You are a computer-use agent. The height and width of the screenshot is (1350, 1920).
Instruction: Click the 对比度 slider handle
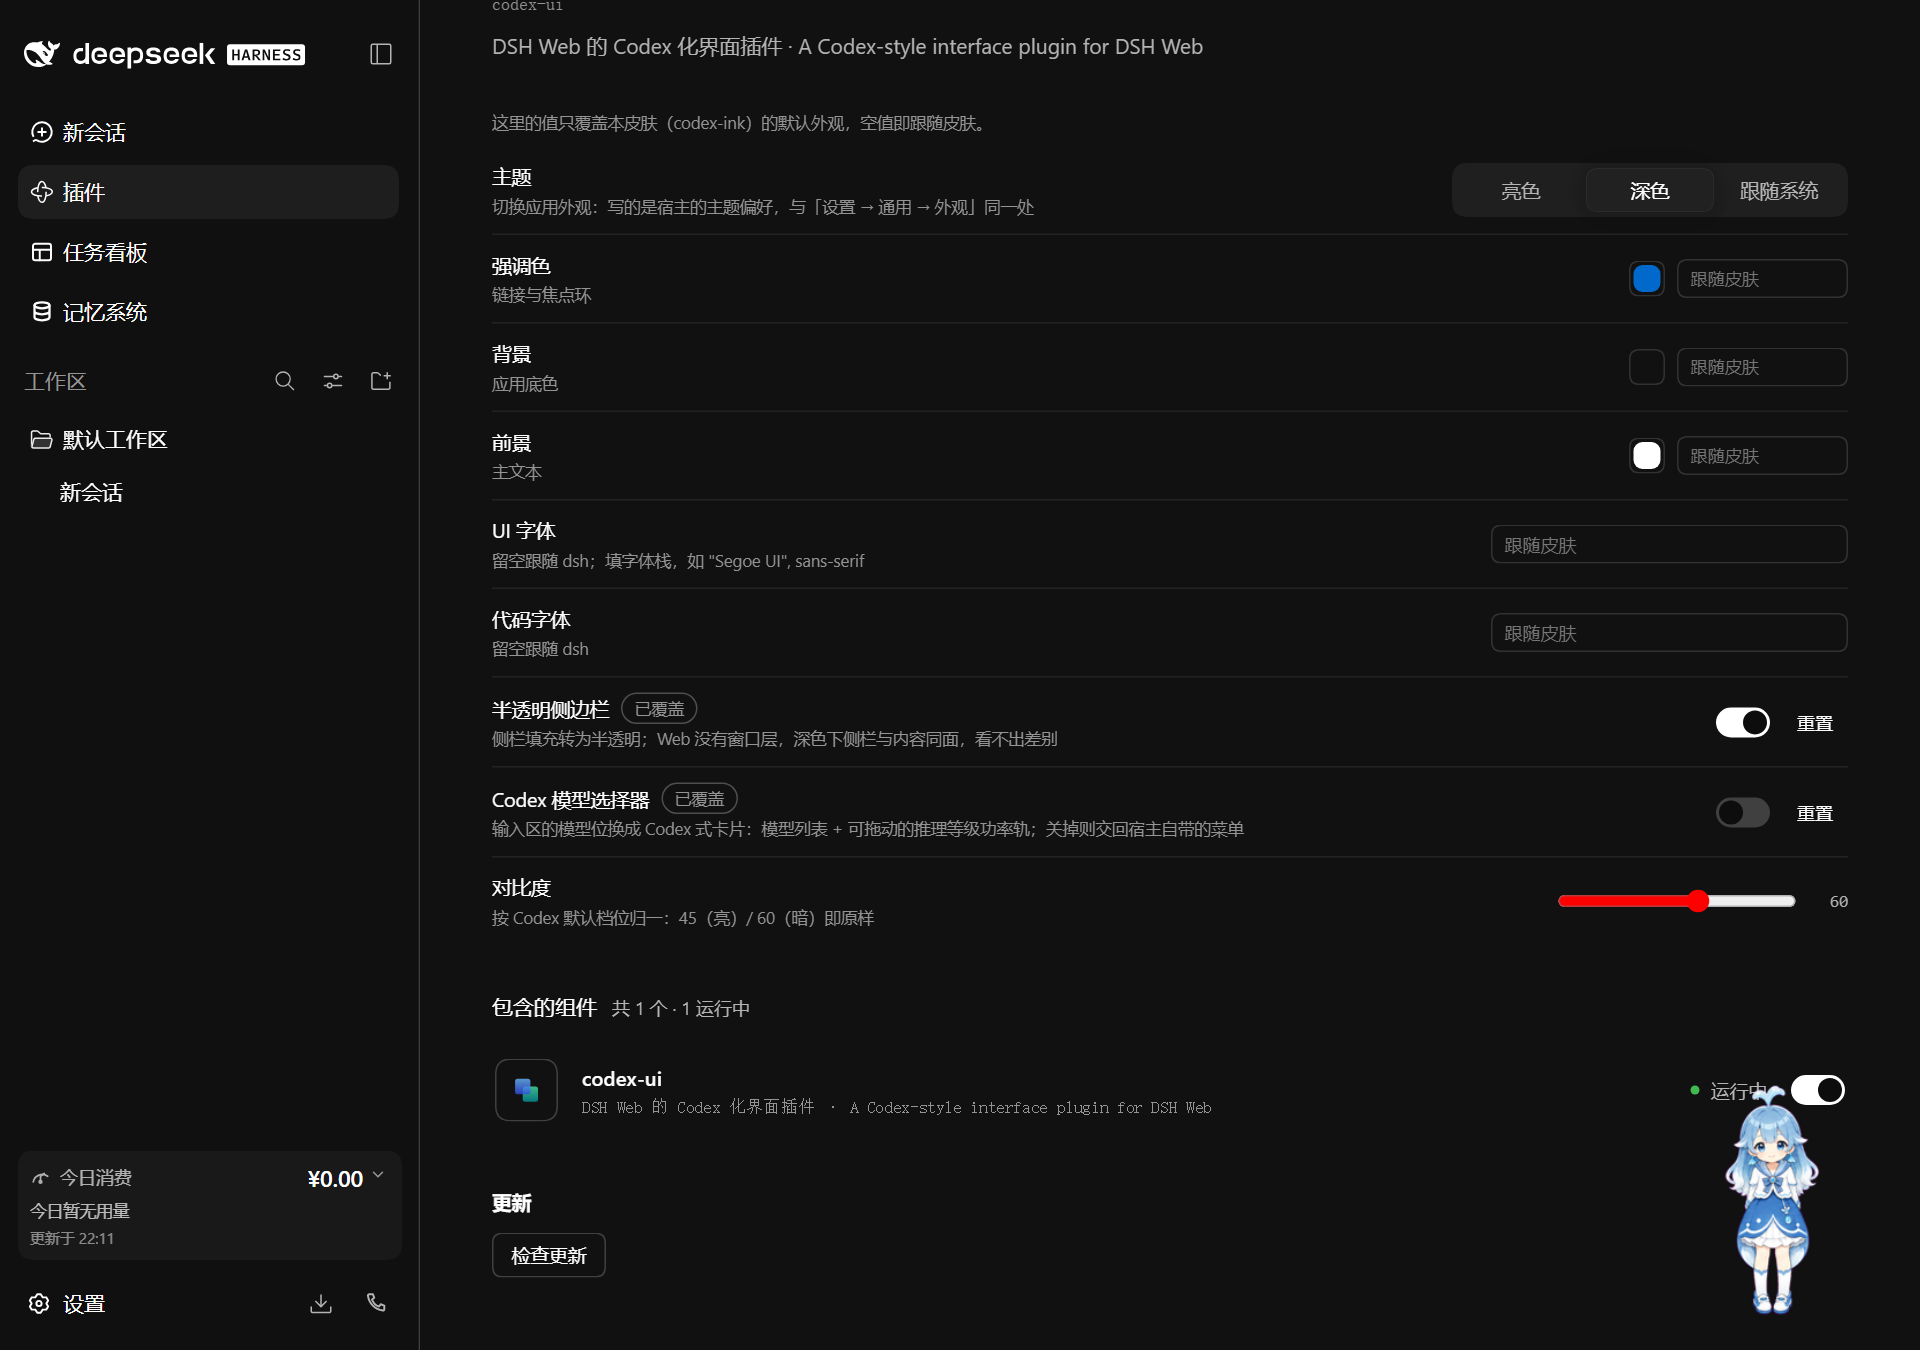click(1698, 901)
